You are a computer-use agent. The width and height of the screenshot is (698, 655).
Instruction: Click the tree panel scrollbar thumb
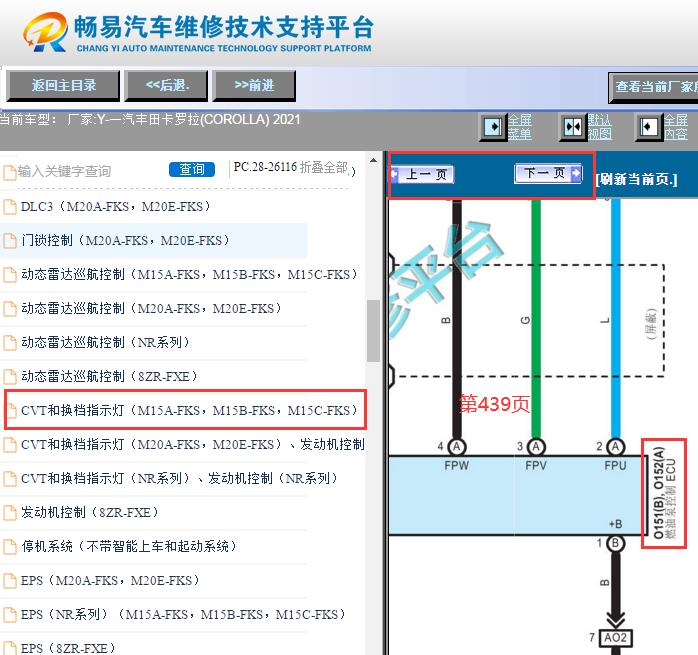tap(373, 331)
